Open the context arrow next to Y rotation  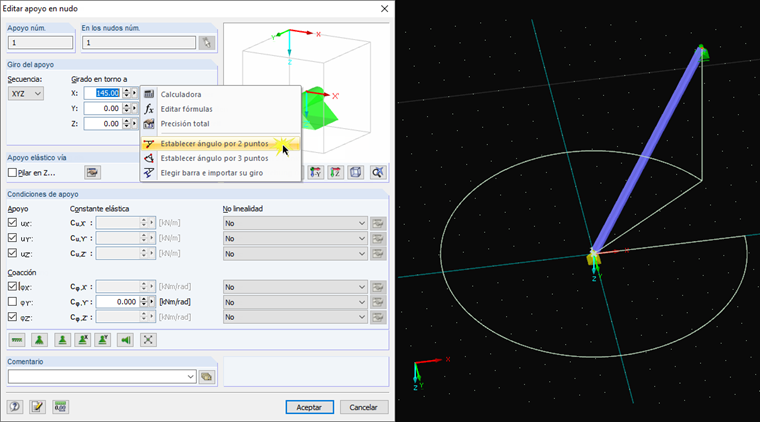coord(135,109)
